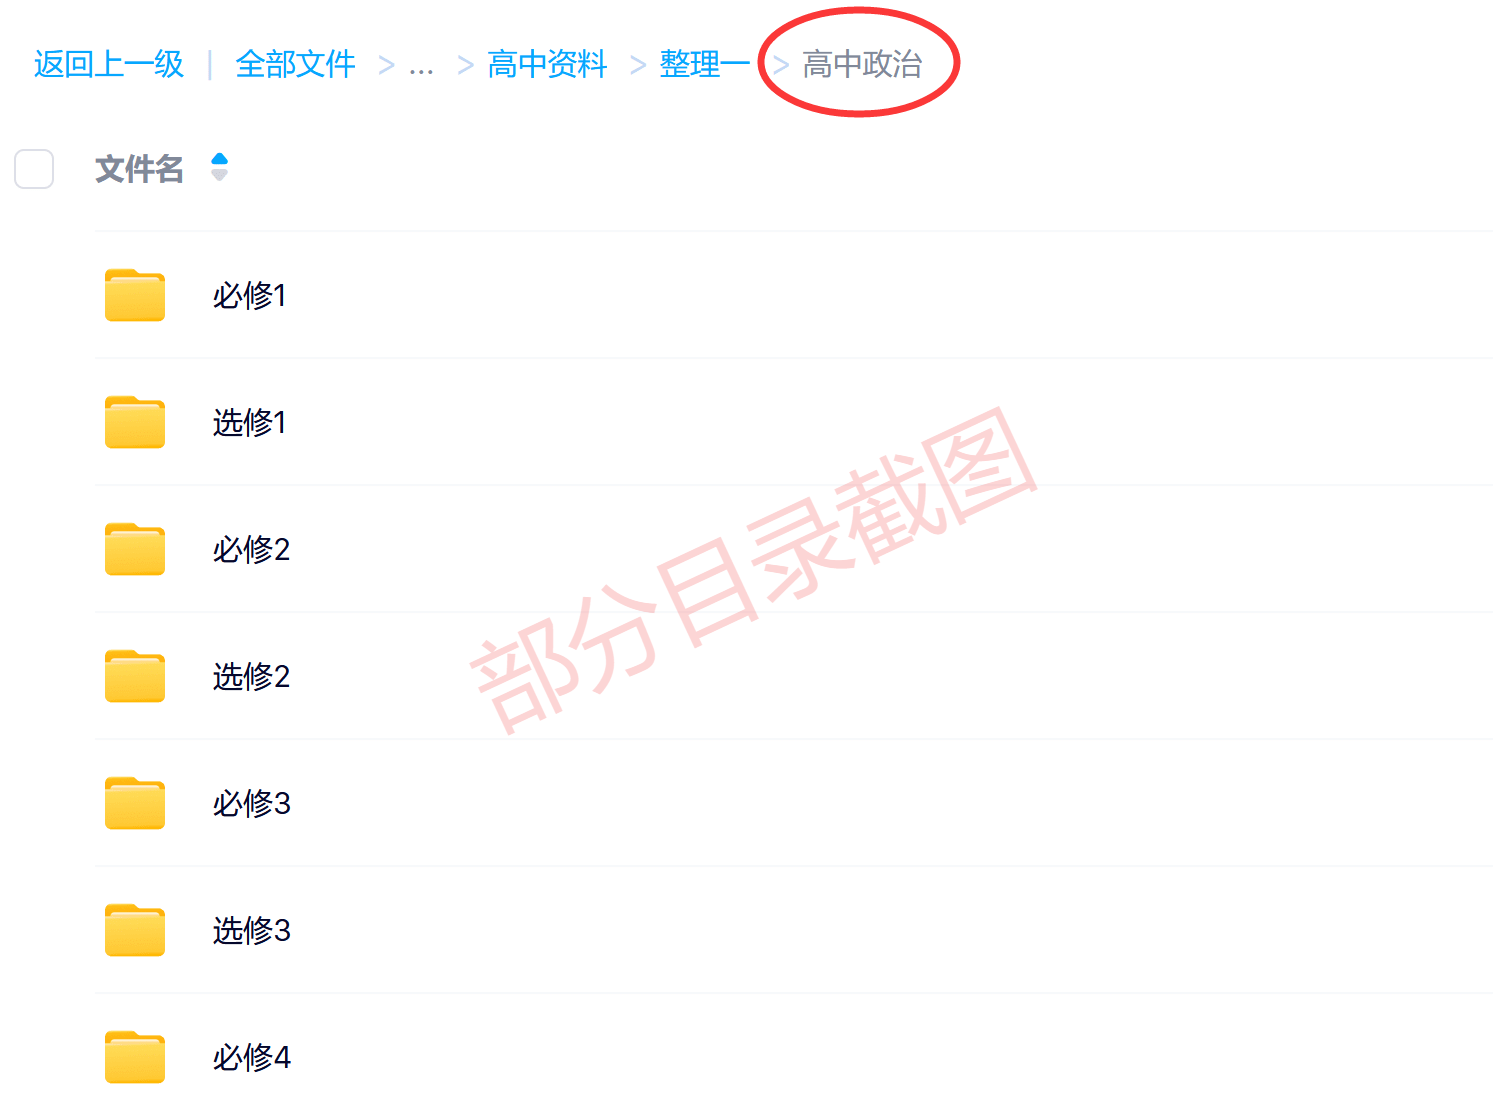Click the 文件名 column header
Viewport: 1493px width, 1115px height.
tap(139, 169)
